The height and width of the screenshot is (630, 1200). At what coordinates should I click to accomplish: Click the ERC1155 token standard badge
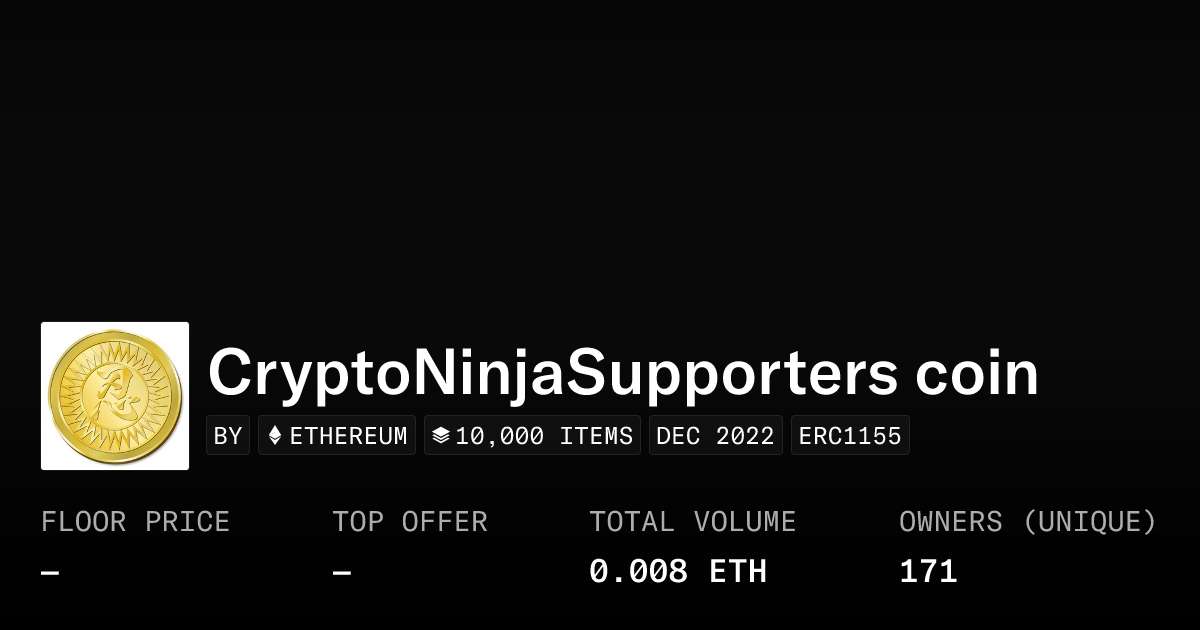(850, 436)
